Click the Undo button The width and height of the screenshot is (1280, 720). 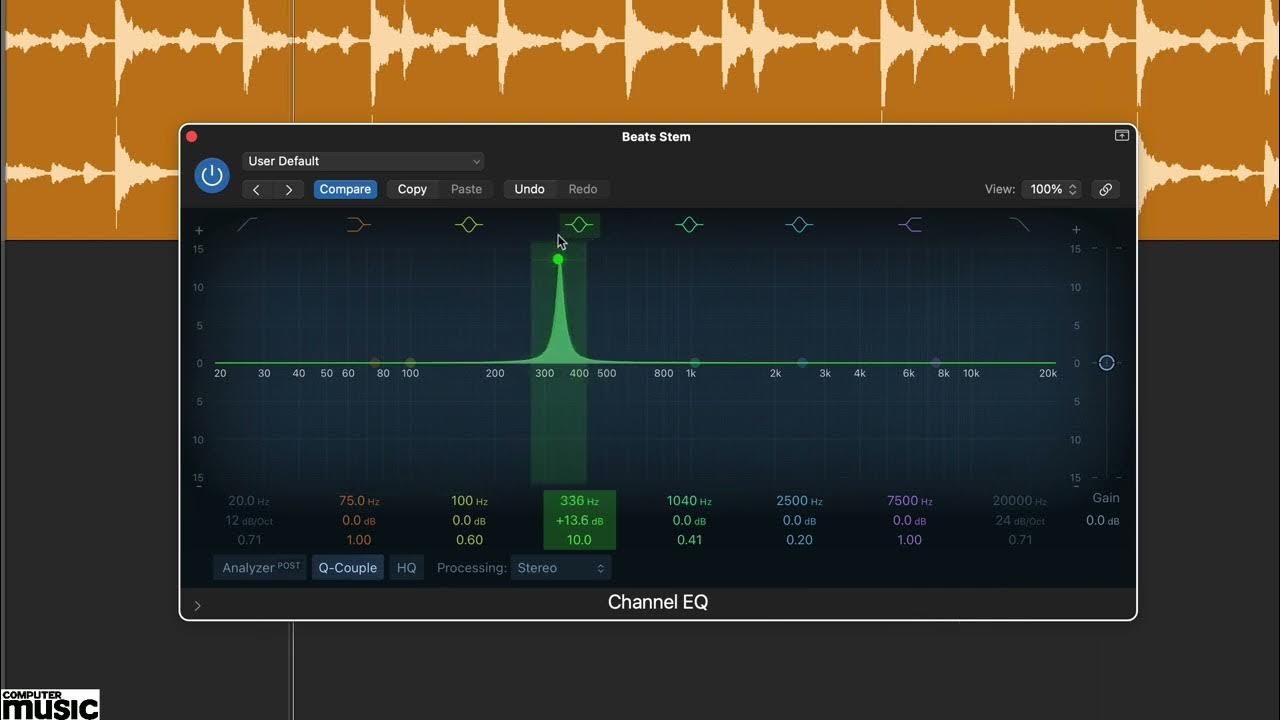(x=529, y=189)
